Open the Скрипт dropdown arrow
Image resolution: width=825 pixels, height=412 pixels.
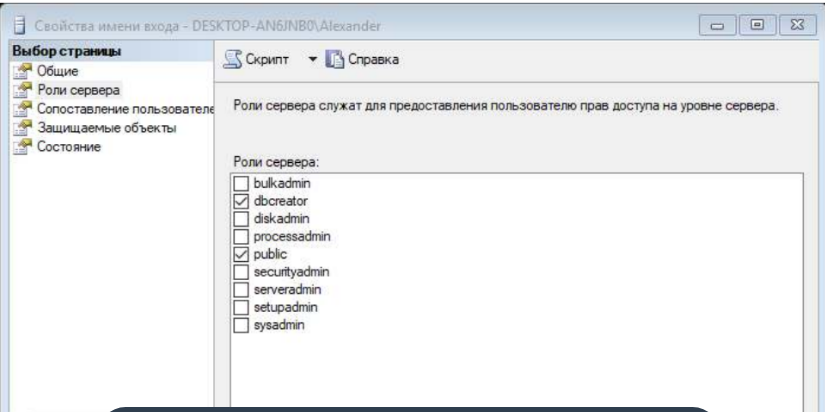pos(313,60)
